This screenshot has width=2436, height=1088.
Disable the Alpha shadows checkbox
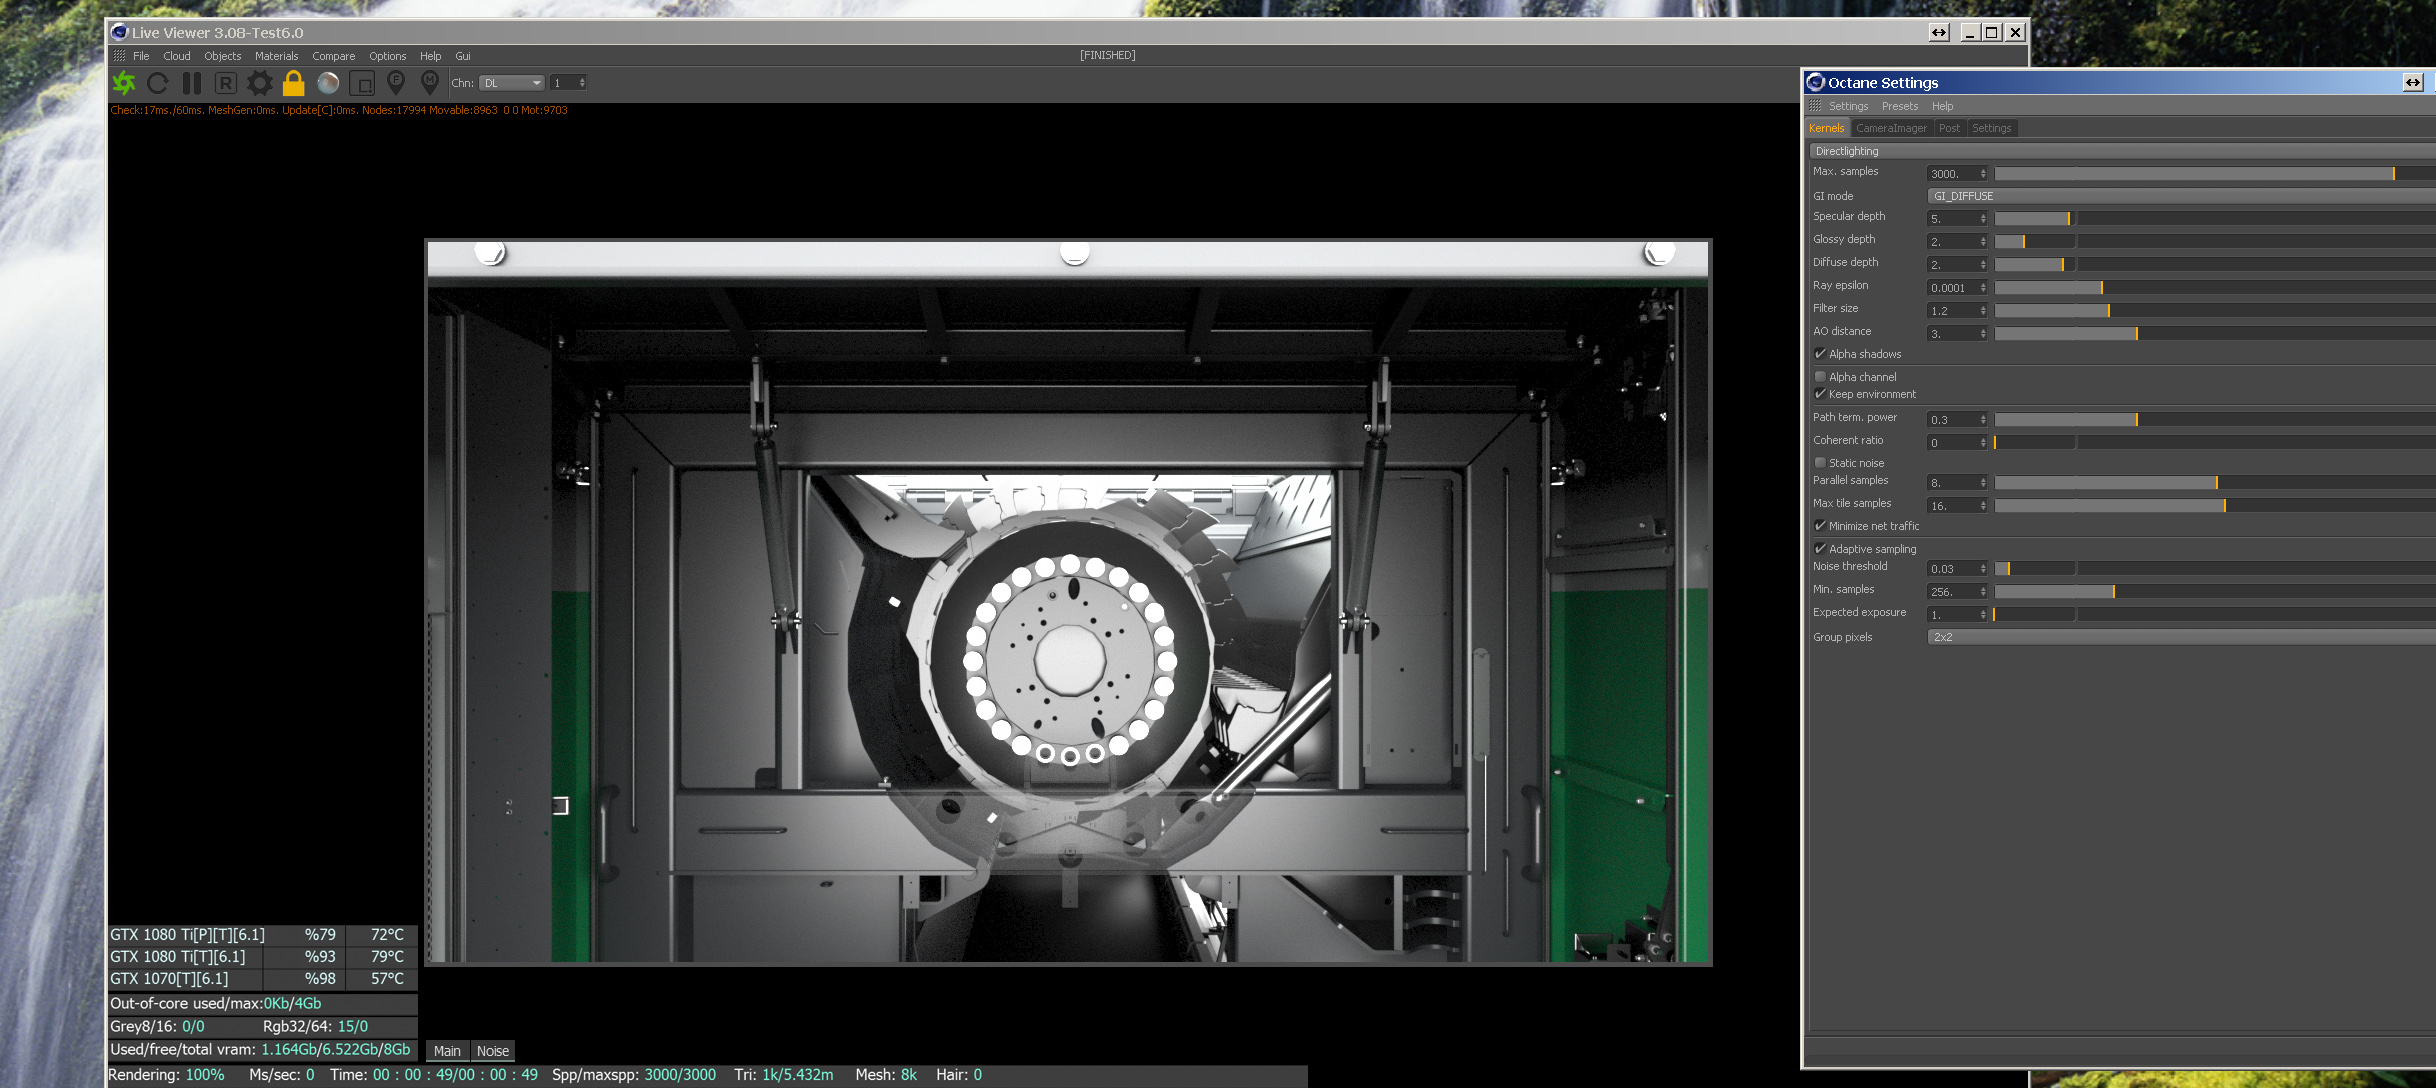tap(1820, 354)
